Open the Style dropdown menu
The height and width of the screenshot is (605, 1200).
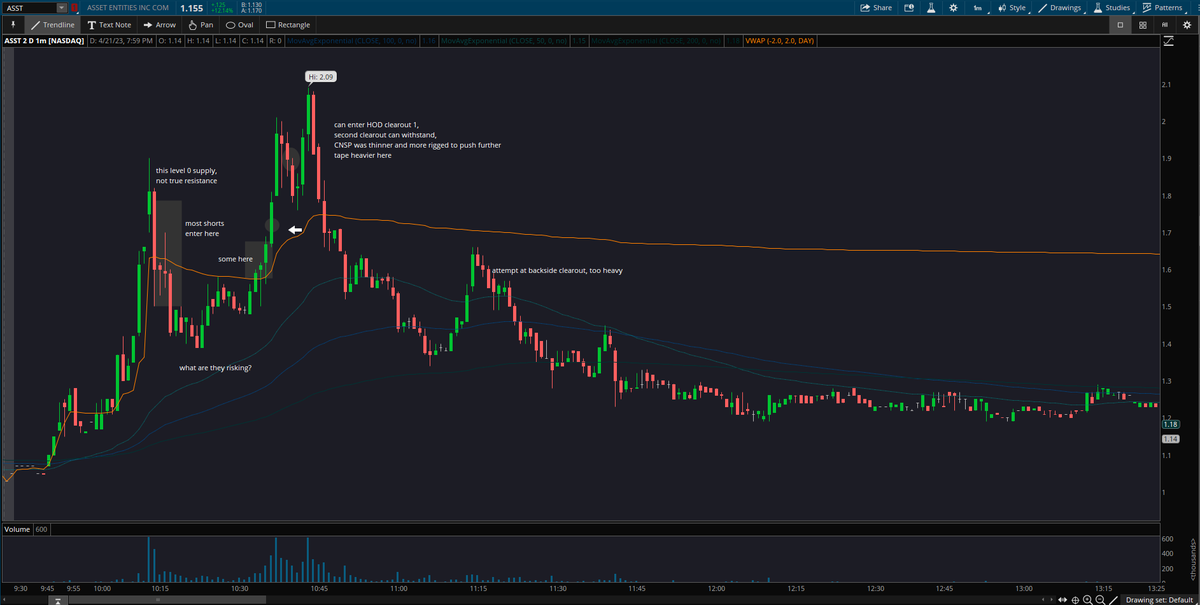[1012, 8]
